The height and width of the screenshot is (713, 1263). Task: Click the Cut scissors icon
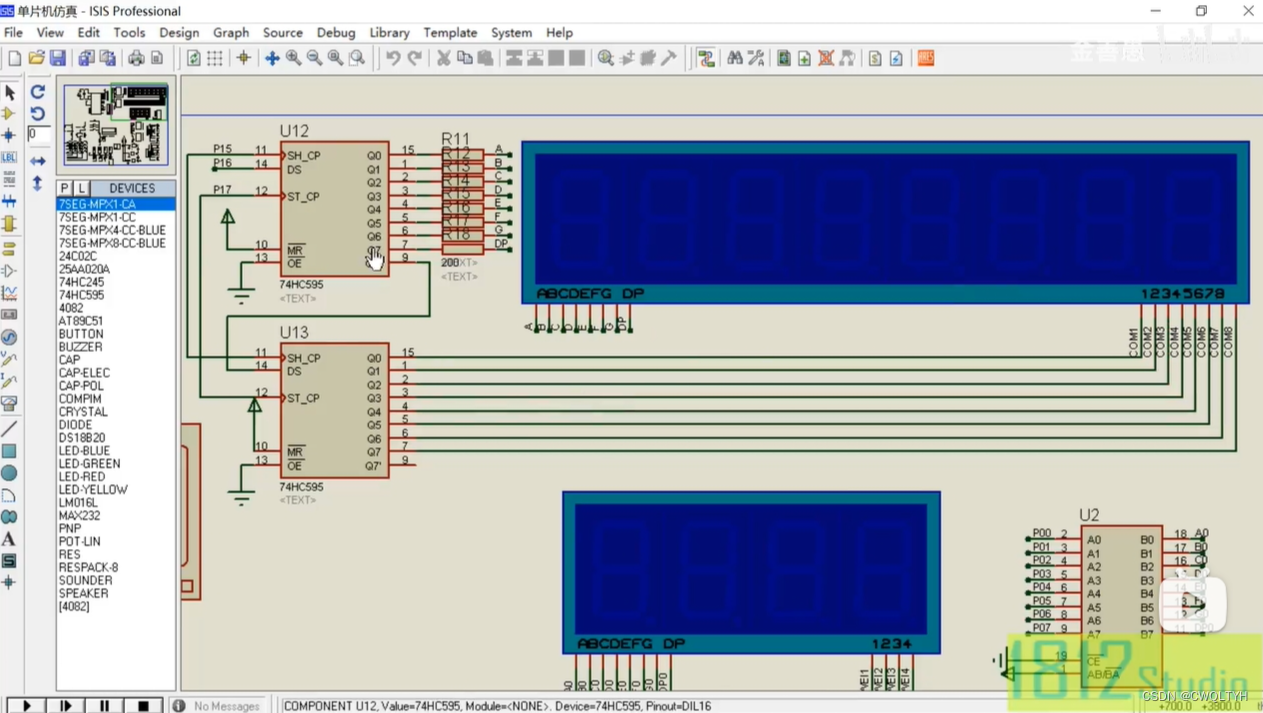click(x=443, y=59)
